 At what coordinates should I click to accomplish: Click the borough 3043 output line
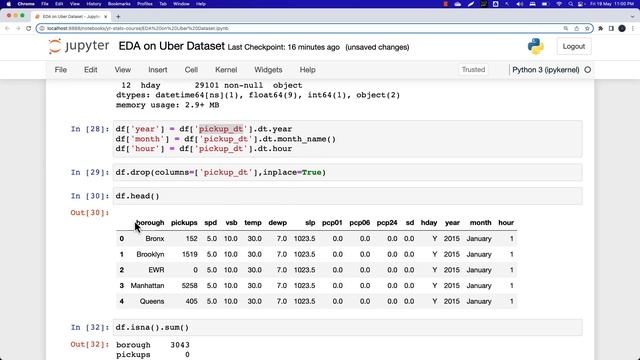coord(153,345)
